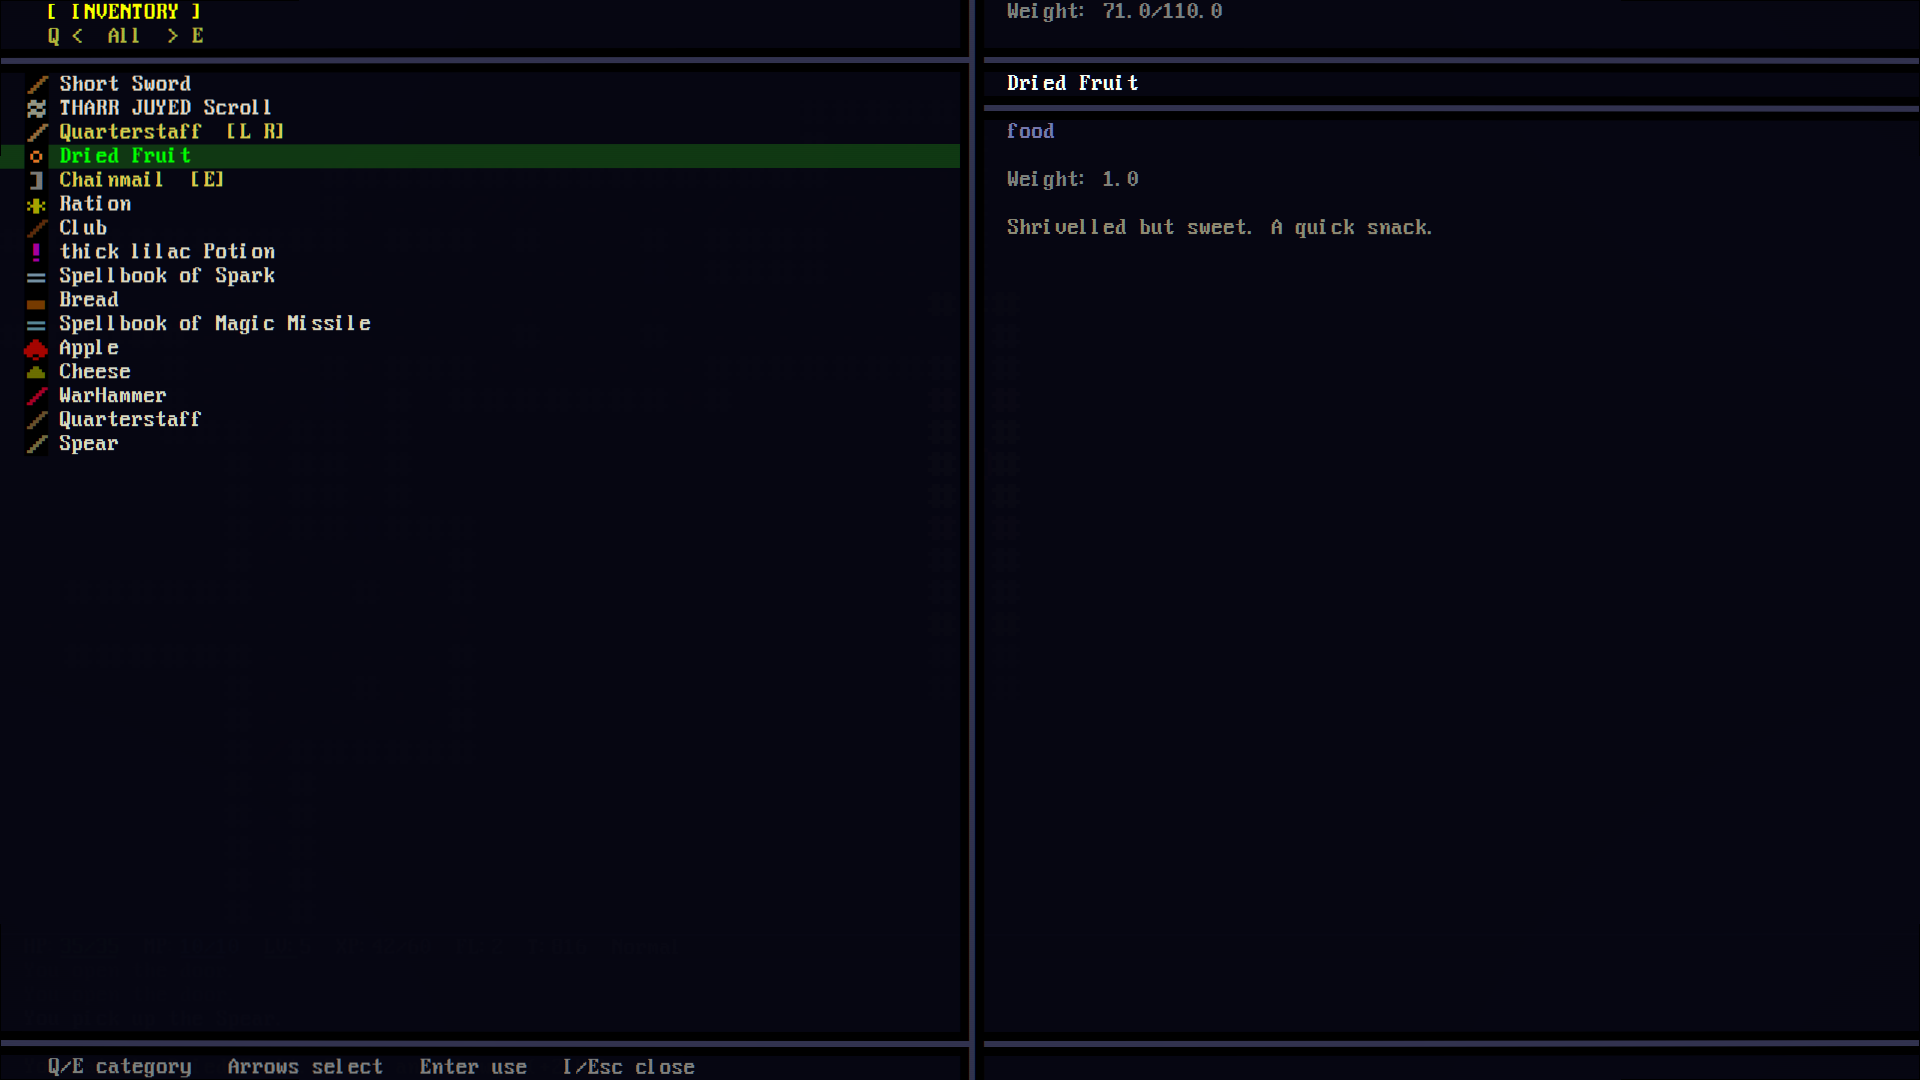Click the THARR JUYED Scroll icon

tap(37, 108)
